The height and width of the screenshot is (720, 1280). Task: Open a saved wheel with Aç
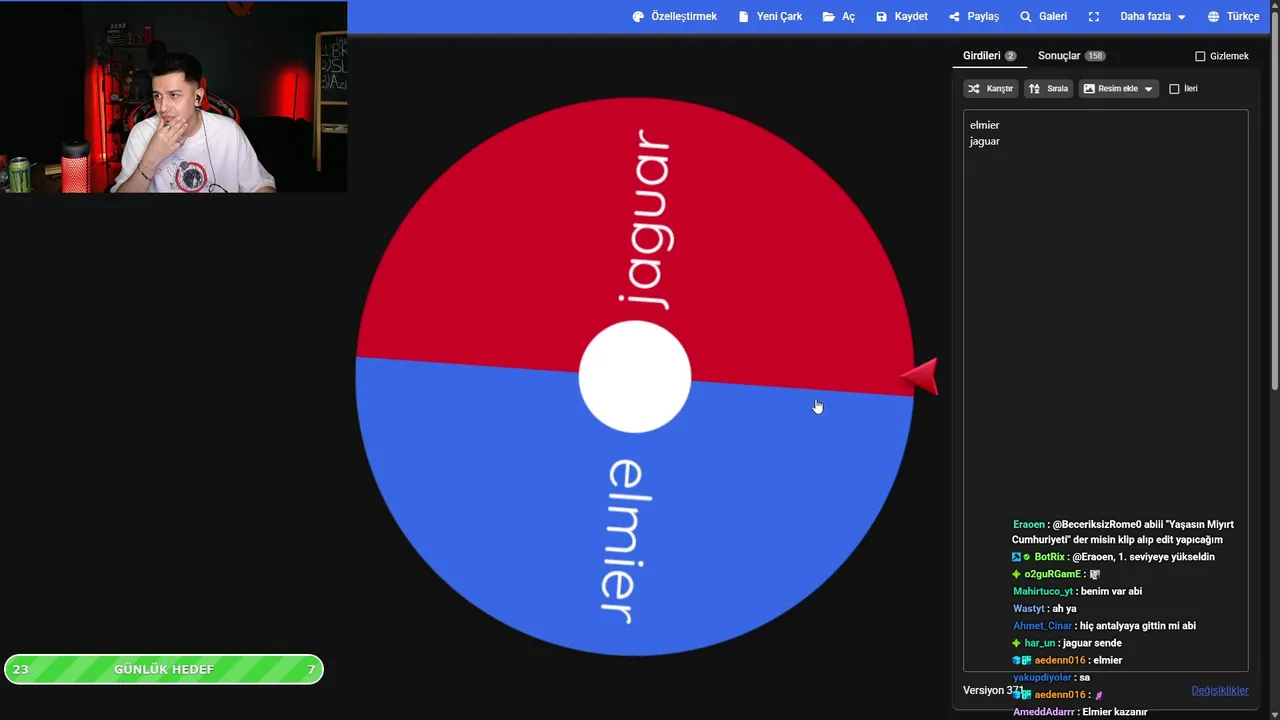[838, 17]
